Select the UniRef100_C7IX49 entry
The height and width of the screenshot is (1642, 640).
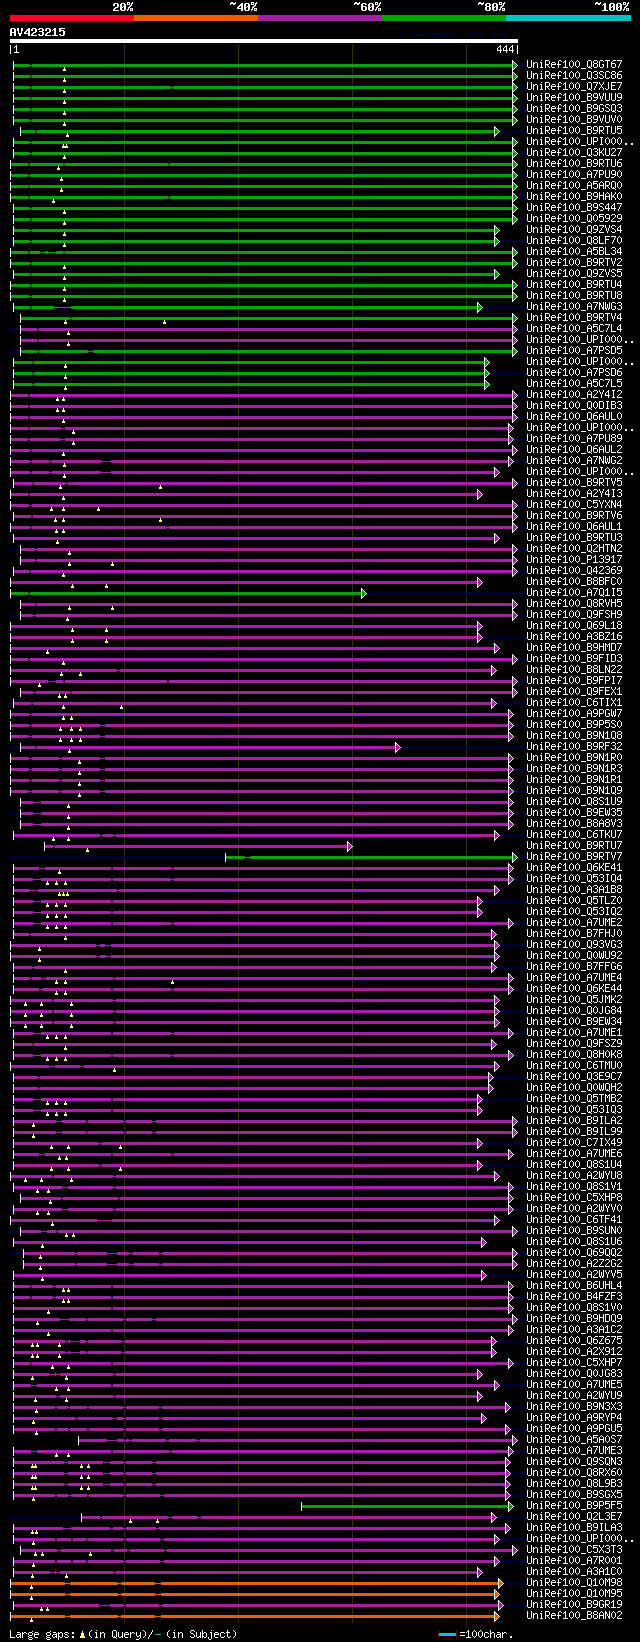tap(574, 1143)
